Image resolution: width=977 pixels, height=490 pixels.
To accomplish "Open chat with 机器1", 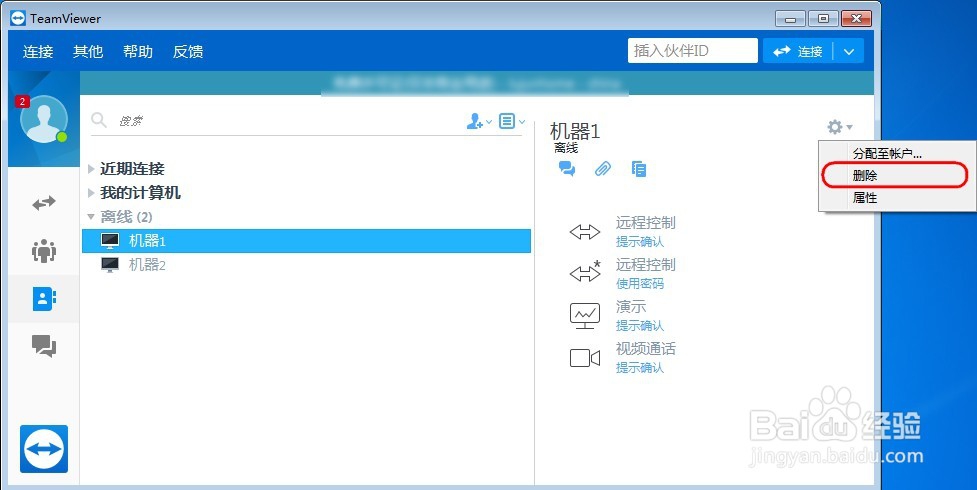I will pos(567,168).
